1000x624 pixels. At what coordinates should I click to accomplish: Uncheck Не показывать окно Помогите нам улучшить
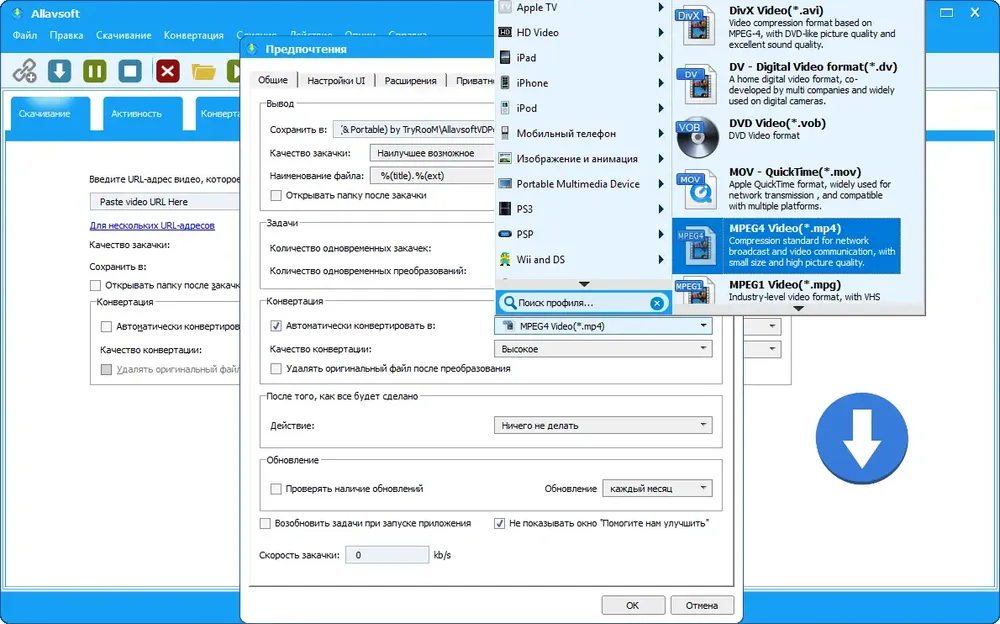coord(499,523)
